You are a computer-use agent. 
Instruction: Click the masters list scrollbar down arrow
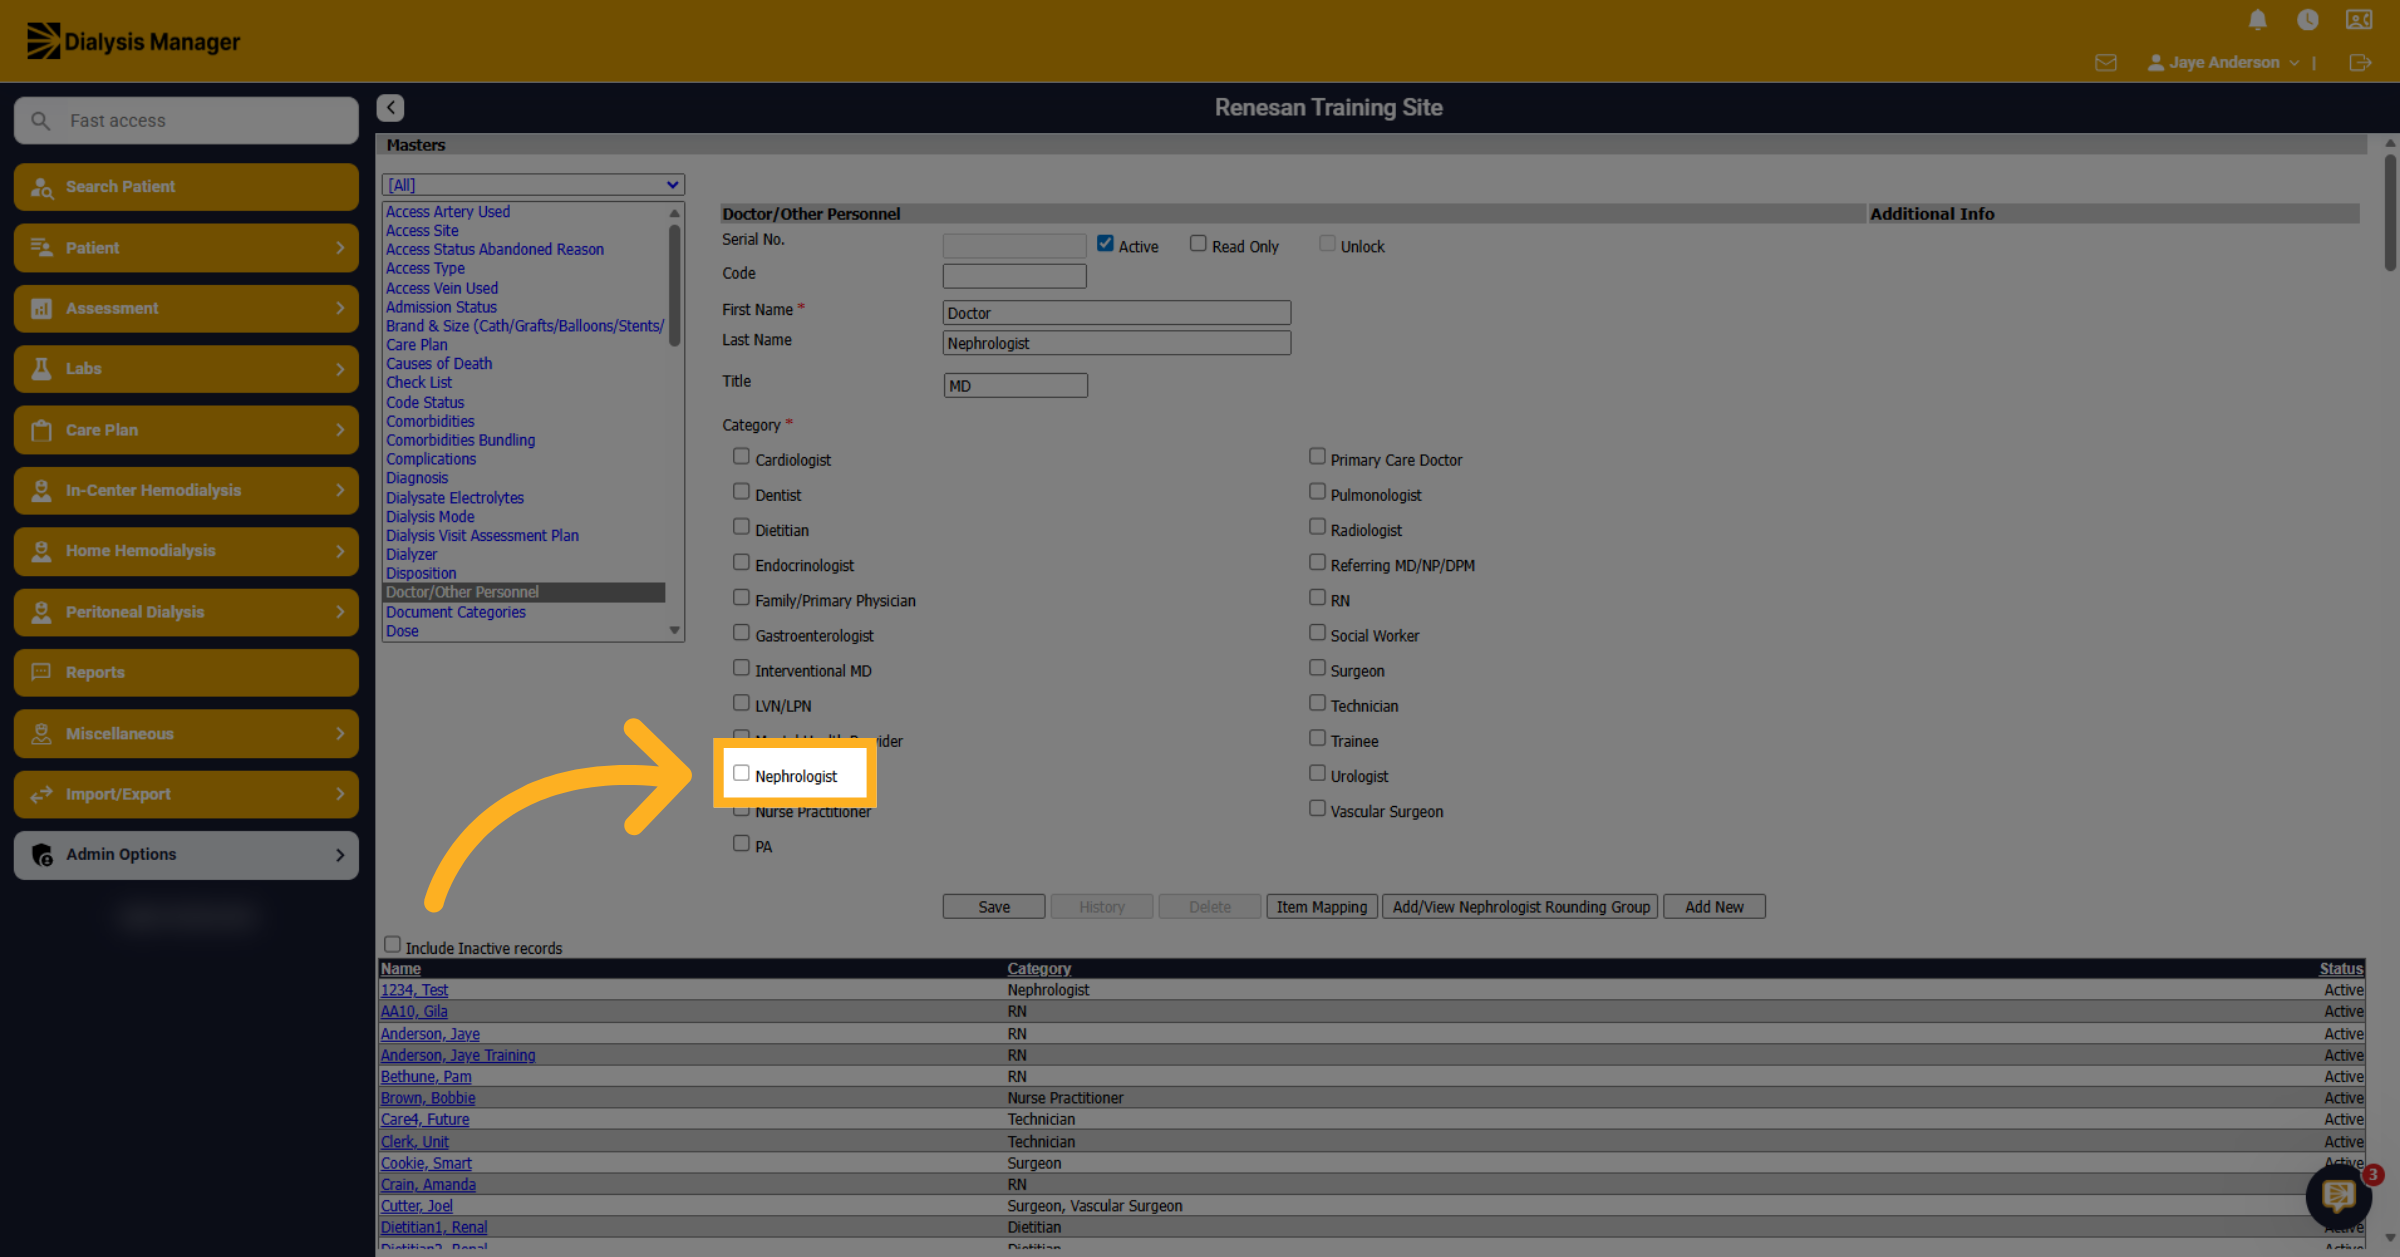point(675,631)
